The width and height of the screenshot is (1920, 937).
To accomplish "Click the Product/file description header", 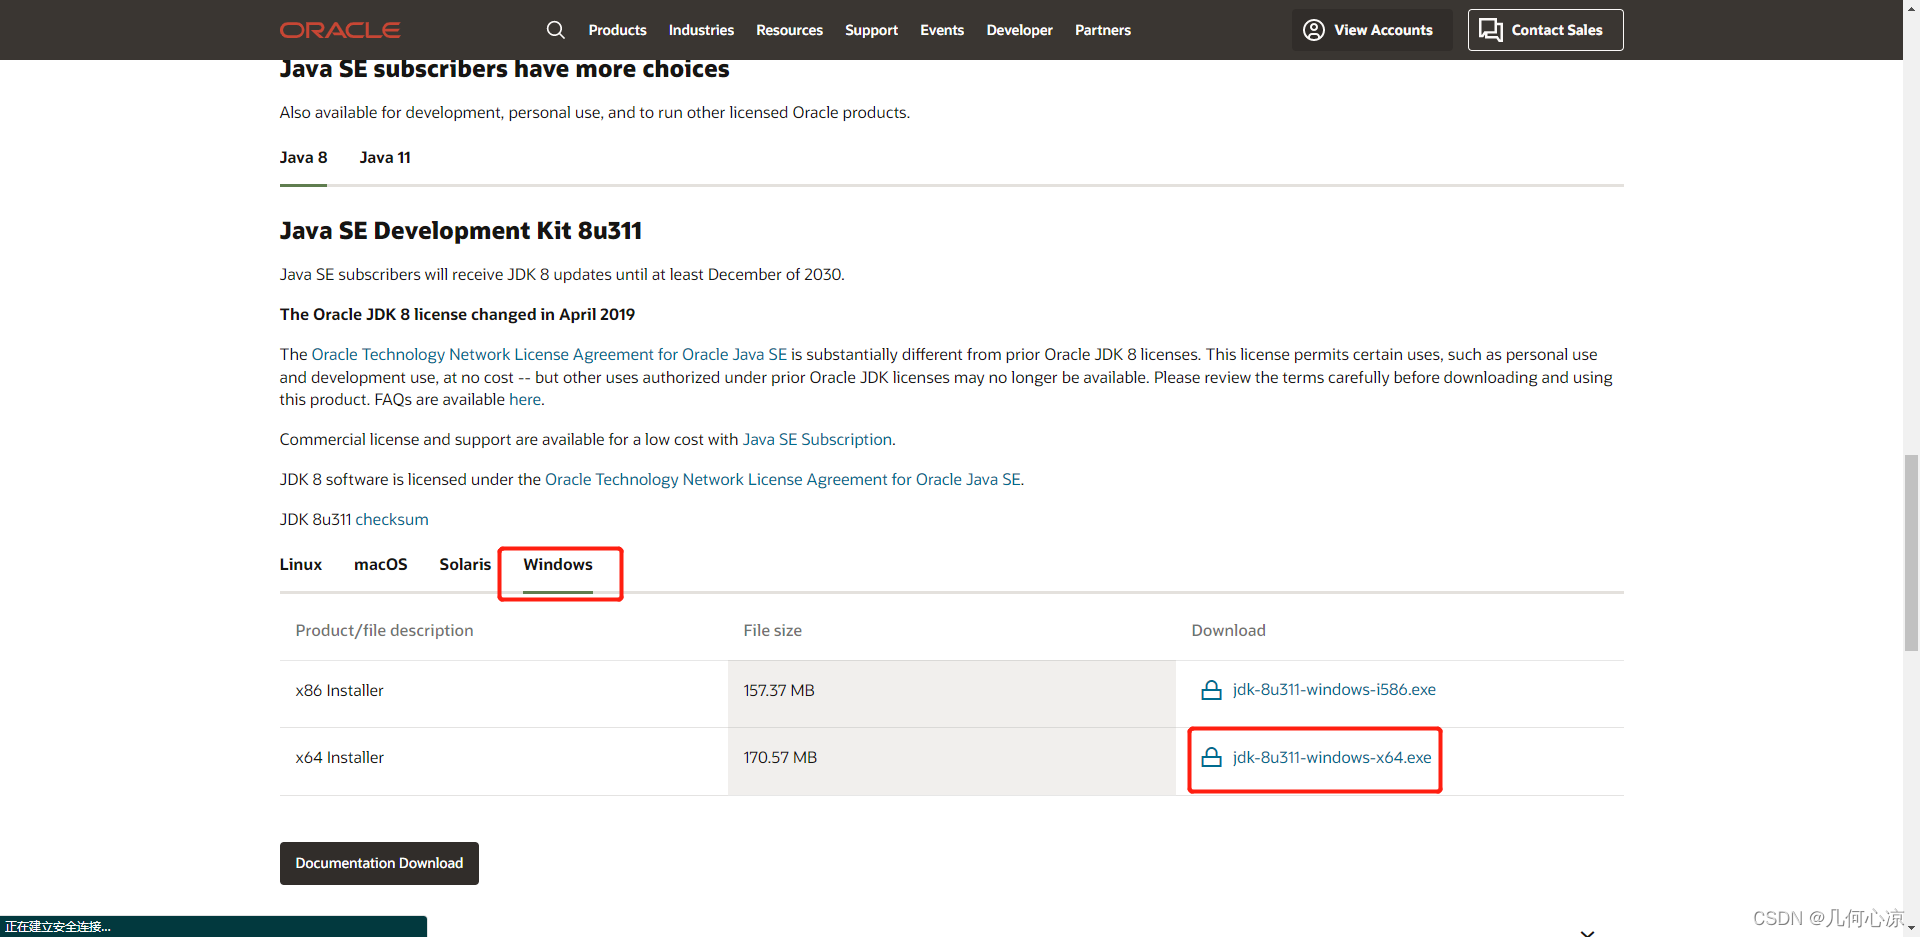I will pyautogui.click(x=384, y=631).
